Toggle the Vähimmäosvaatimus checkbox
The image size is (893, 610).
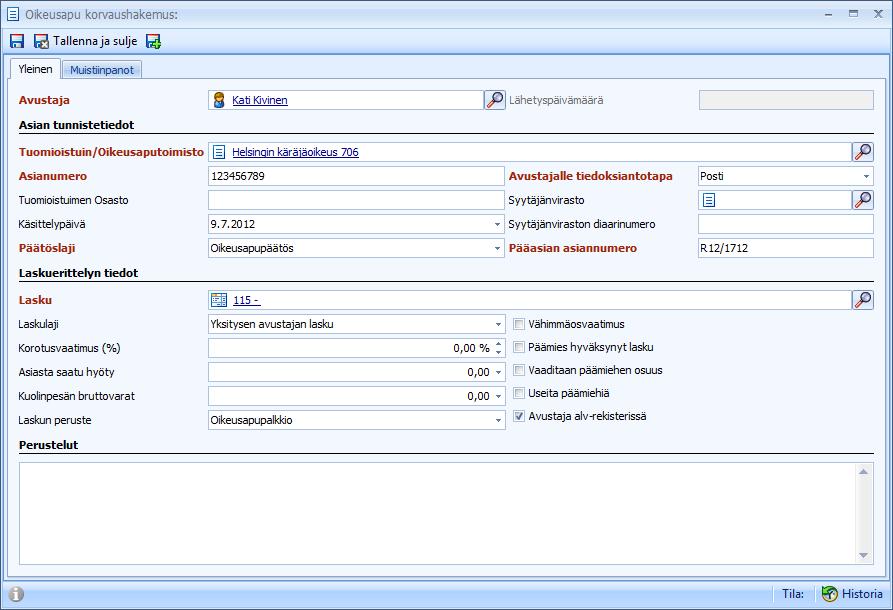[x=519, y=324]
